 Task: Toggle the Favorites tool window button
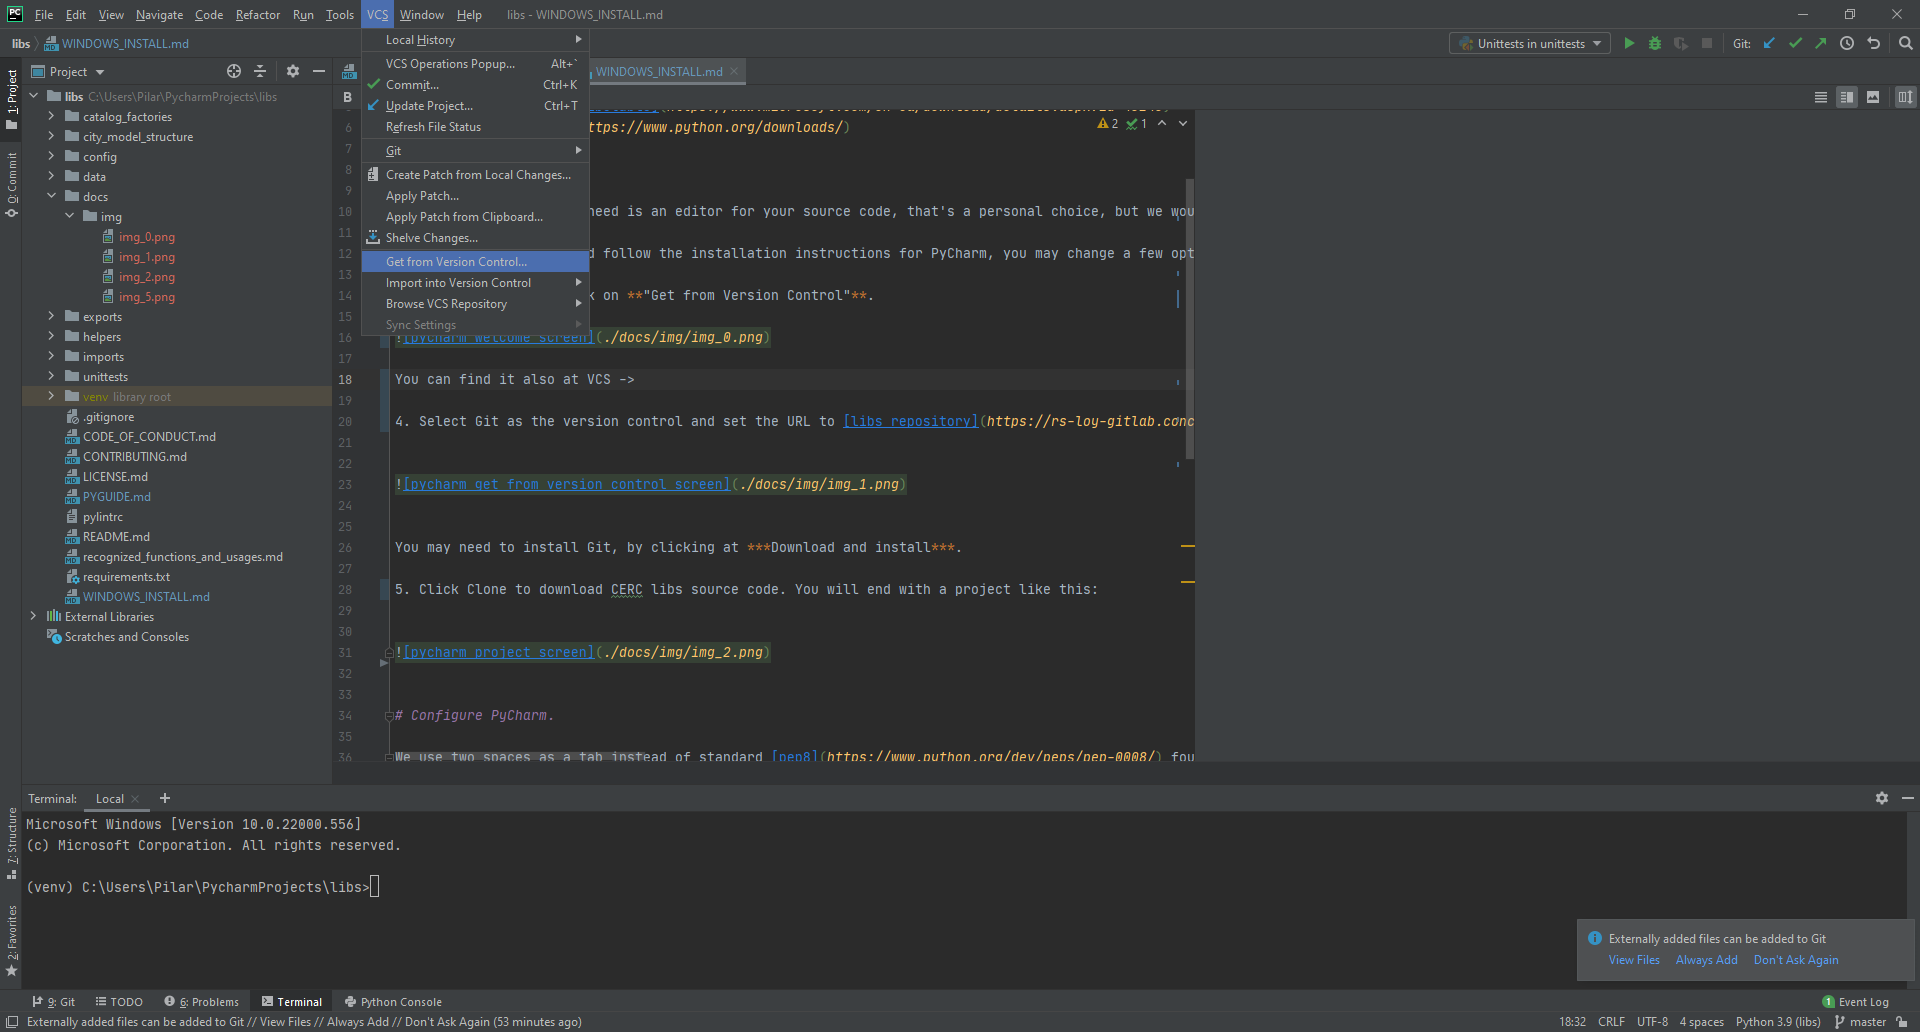point(12,940)
